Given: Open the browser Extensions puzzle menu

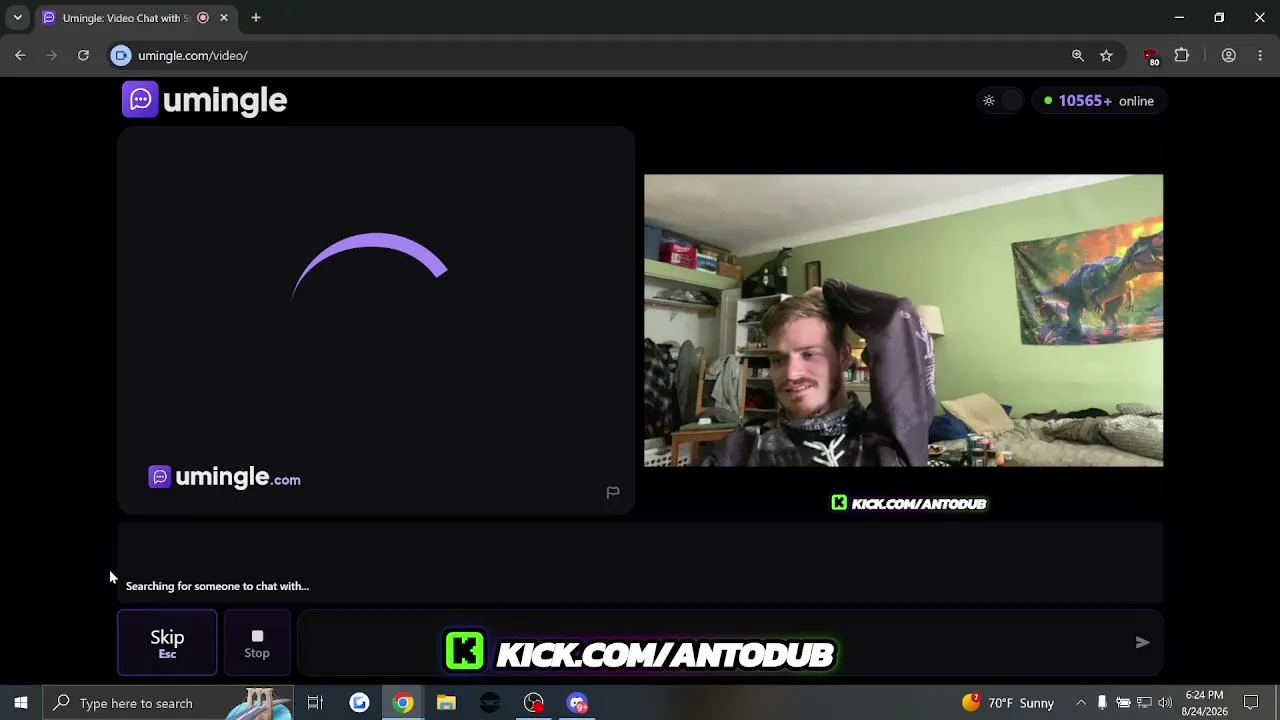Looking at the screenshot, I should coord(1182,56).
